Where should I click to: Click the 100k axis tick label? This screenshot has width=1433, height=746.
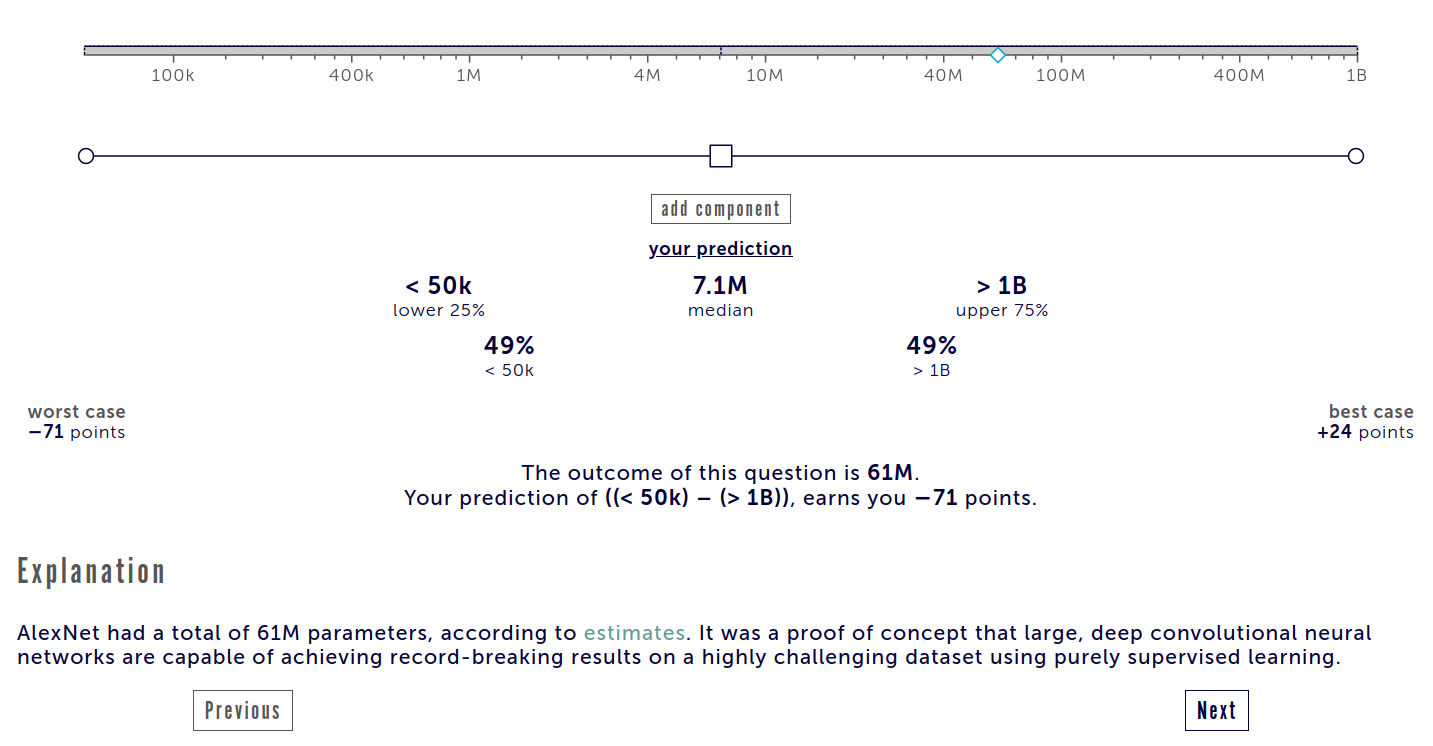point(172,76)
